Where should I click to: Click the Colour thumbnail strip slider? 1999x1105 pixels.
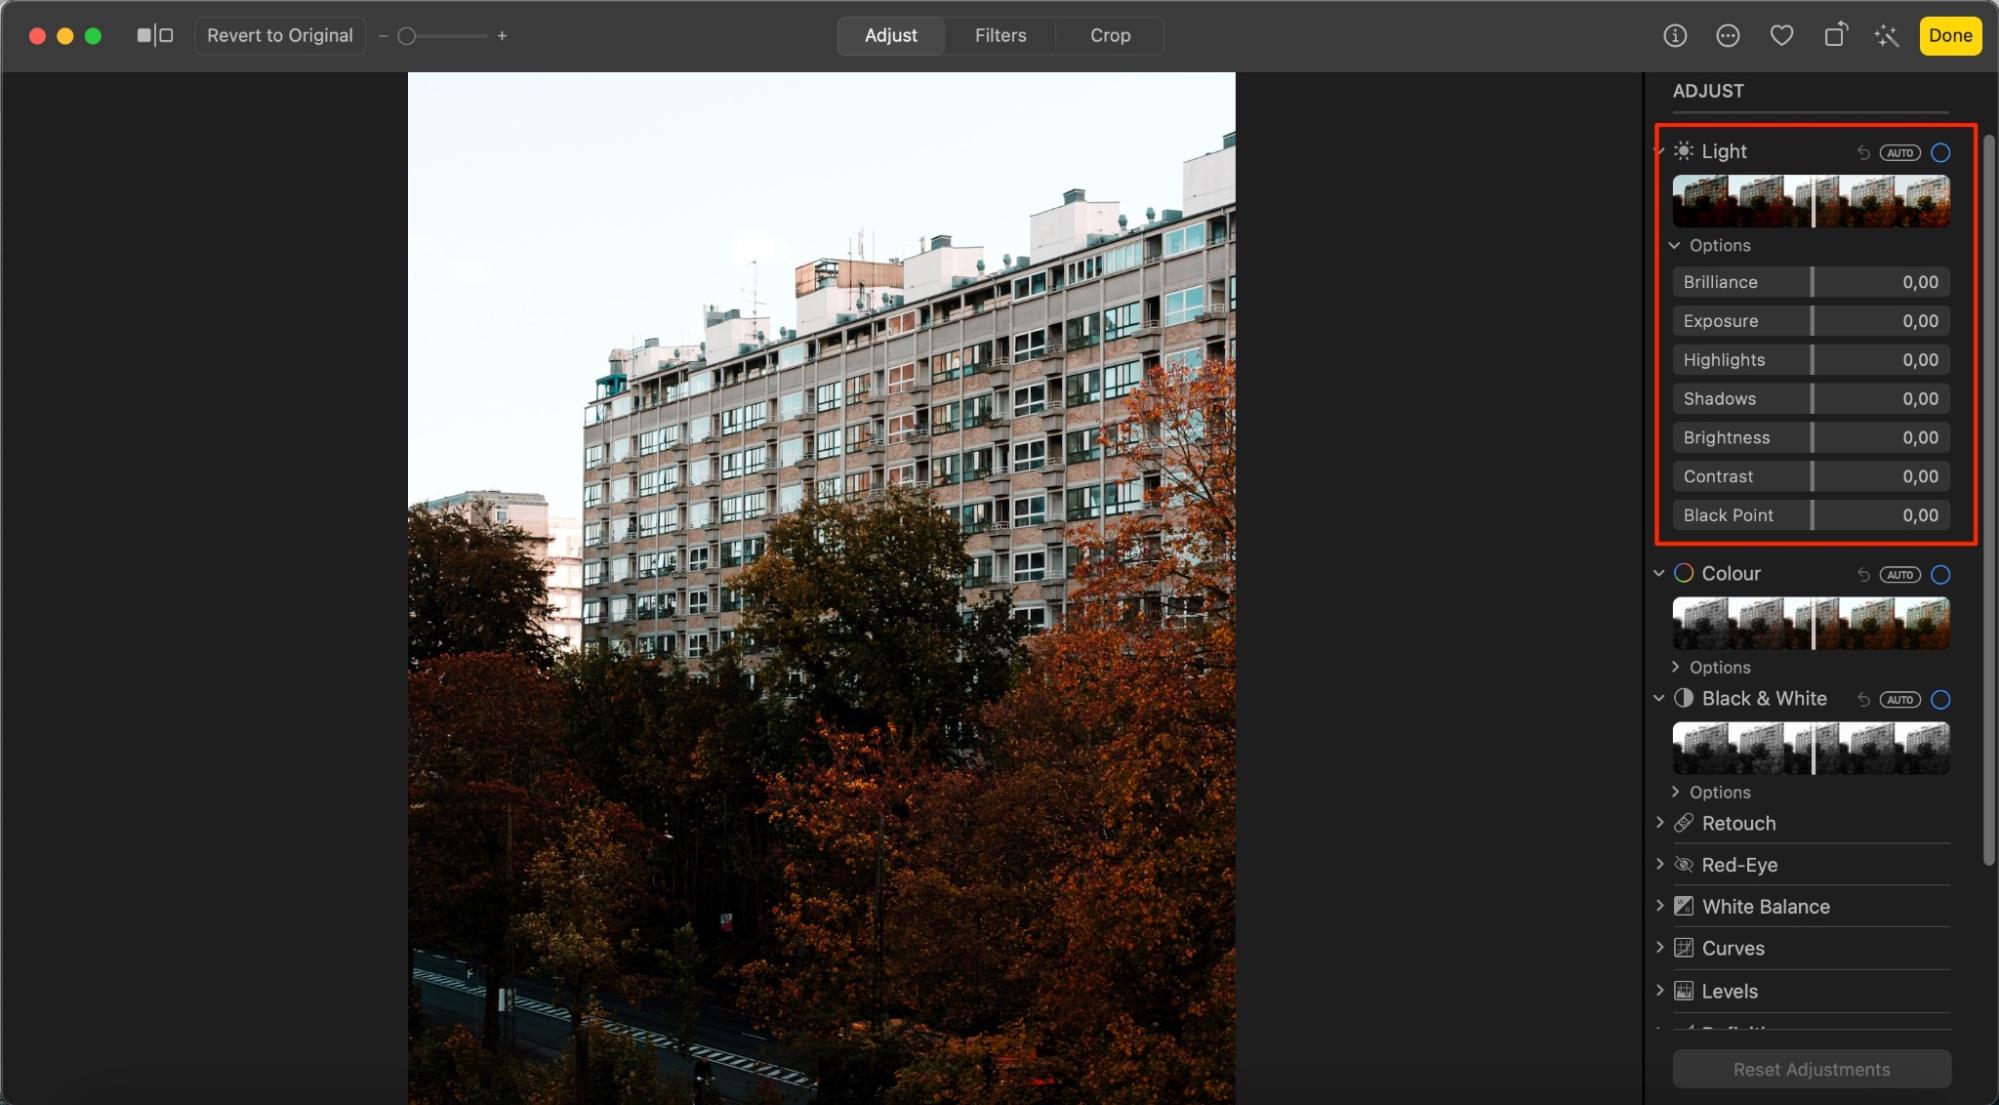[x=1811, y=623]
